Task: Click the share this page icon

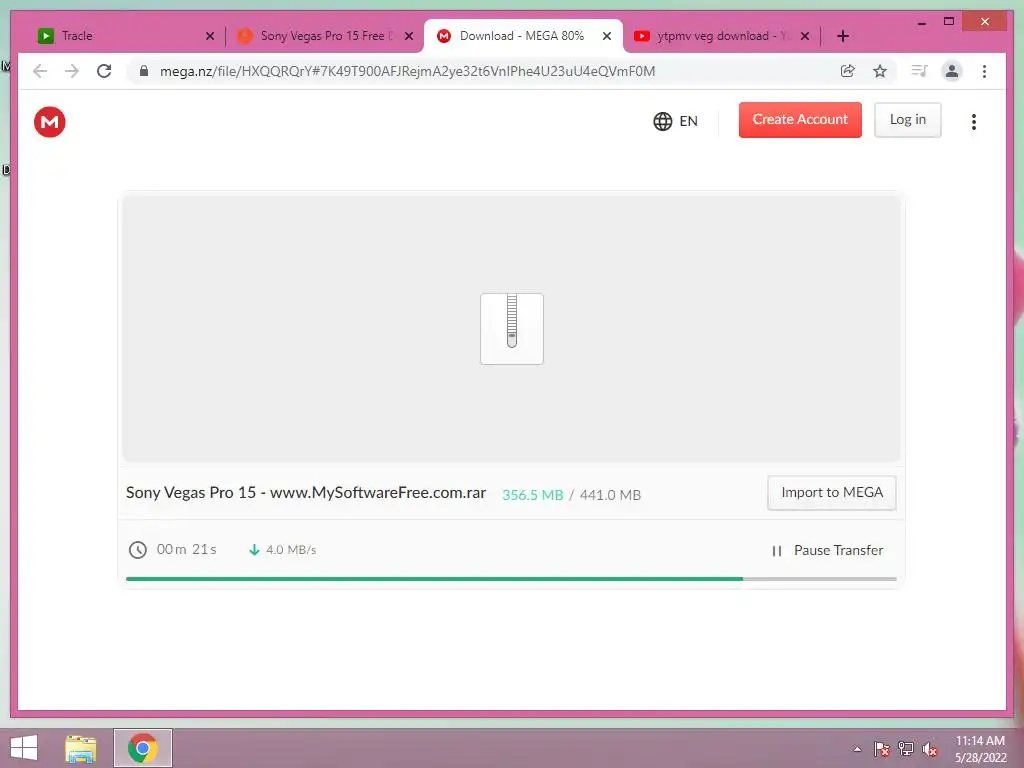Action: (848, 71)
